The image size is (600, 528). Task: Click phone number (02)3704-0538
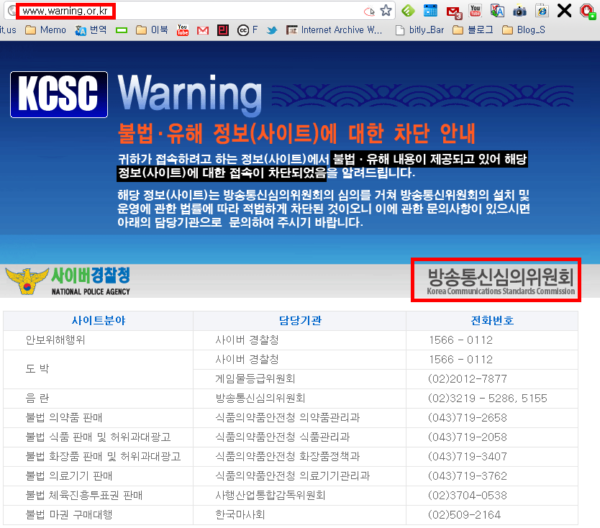468,495
